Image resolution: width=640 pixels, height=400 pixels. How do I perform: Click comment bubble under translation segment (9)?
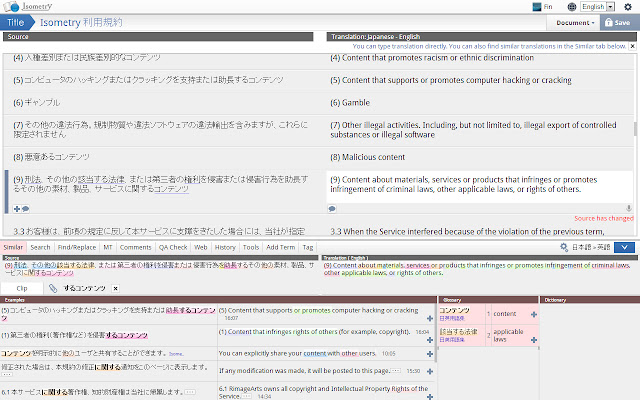pyautogui.click(x=332, y=209)
